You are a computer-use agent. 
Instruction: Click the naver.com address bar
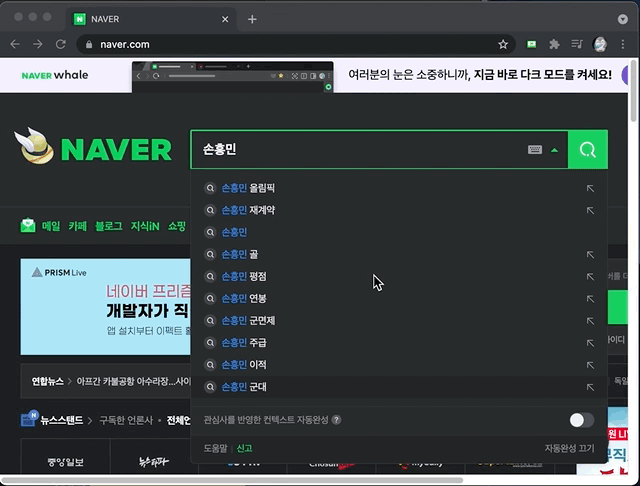296,44
